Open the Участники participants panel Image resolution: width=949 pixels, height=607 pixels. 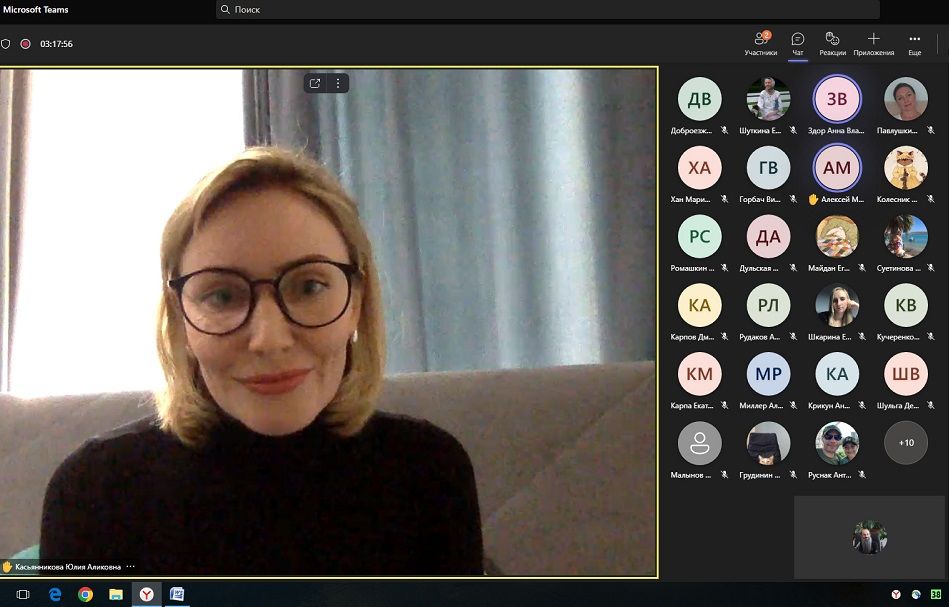pos(760,42)
